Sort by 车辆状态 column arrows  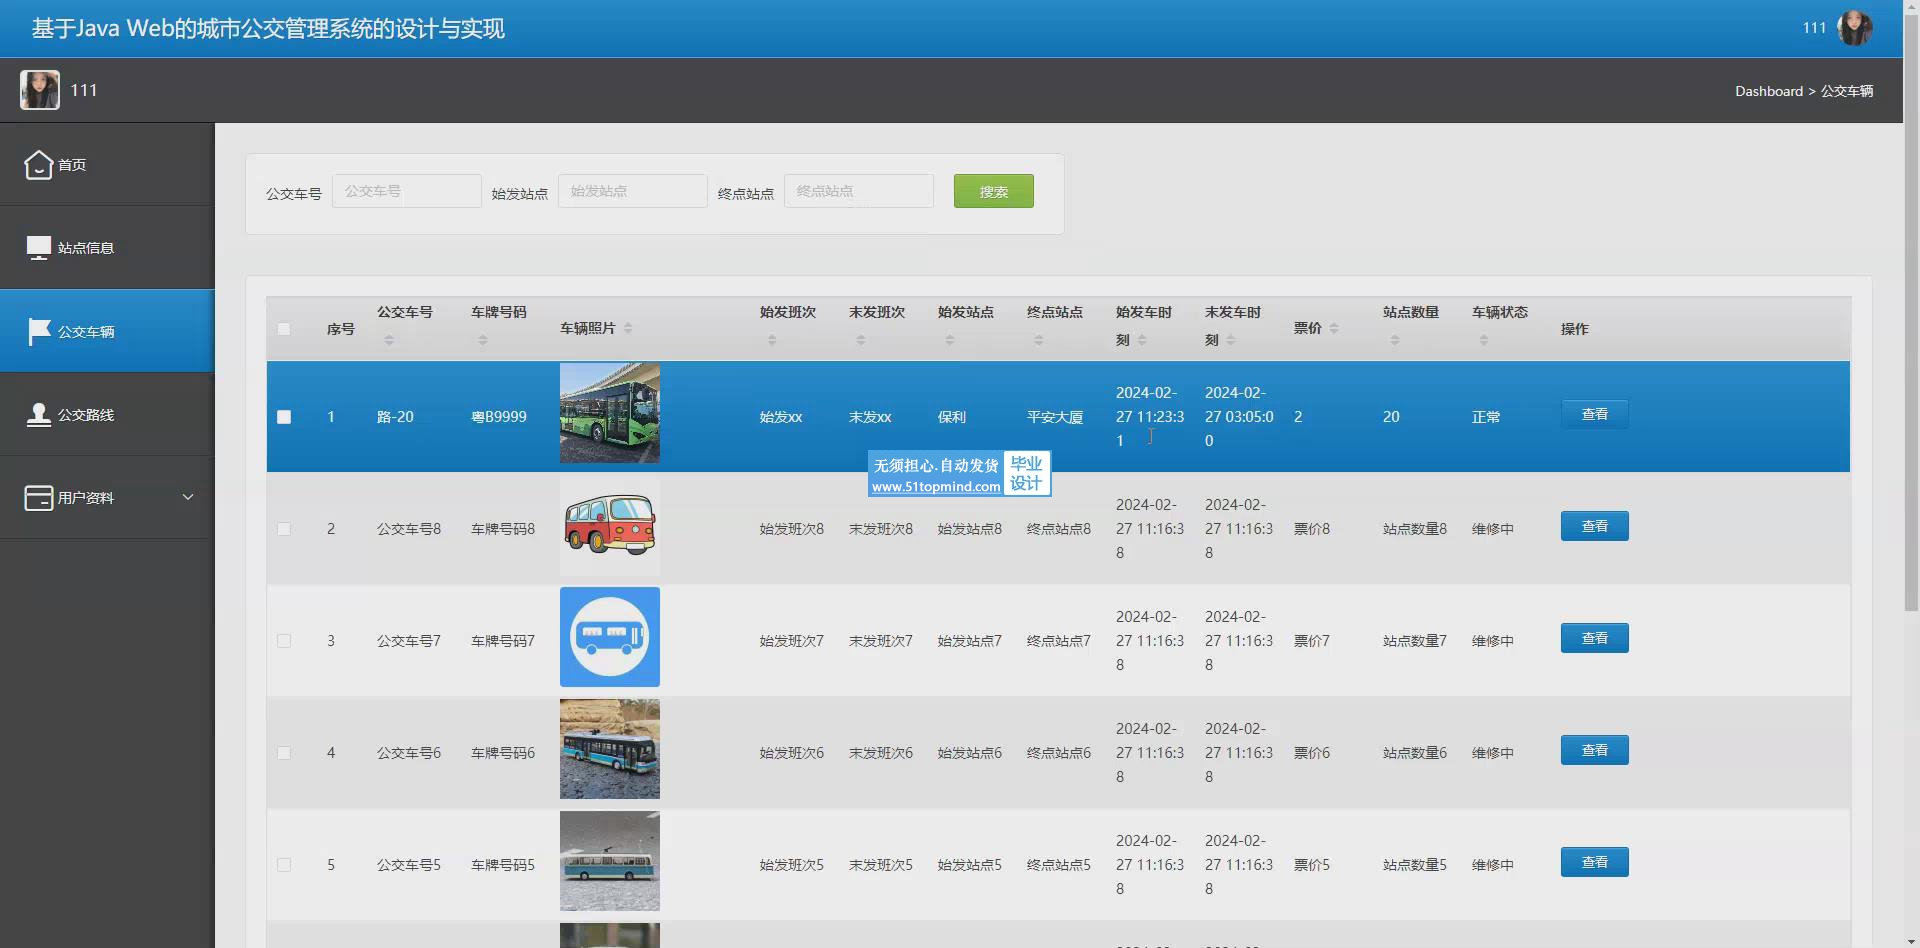pos(1484,341)
